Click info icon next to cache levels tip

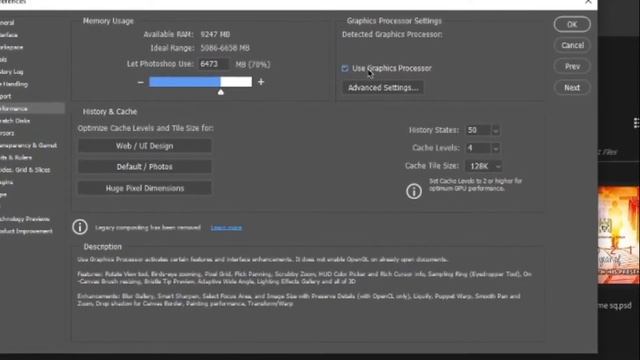coord(413,191)
